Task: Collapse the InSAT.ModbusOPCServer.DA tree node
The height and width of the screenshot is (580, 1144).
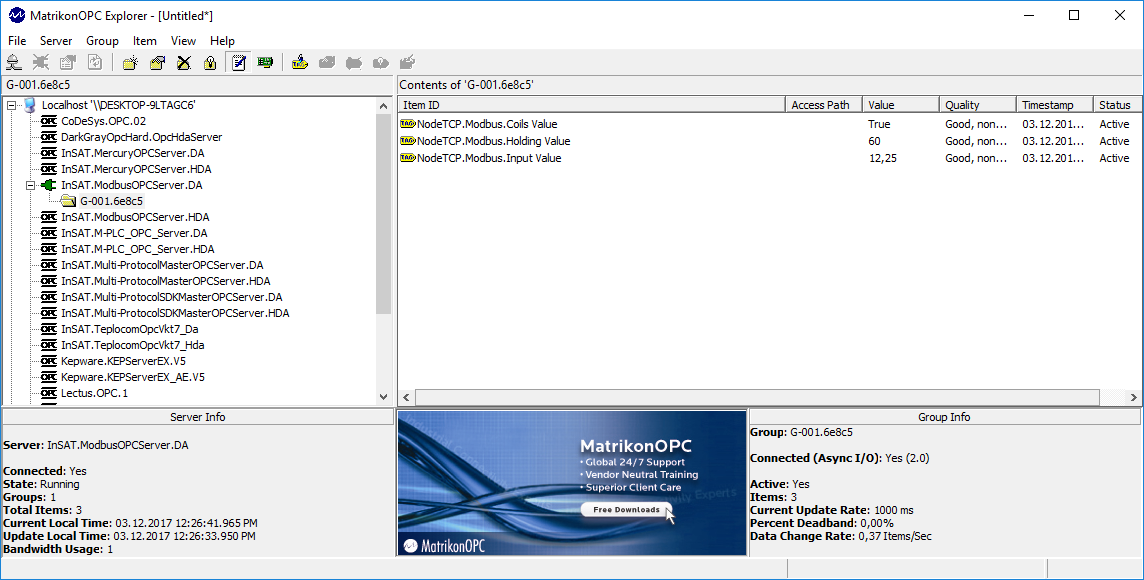Action: 31,185
